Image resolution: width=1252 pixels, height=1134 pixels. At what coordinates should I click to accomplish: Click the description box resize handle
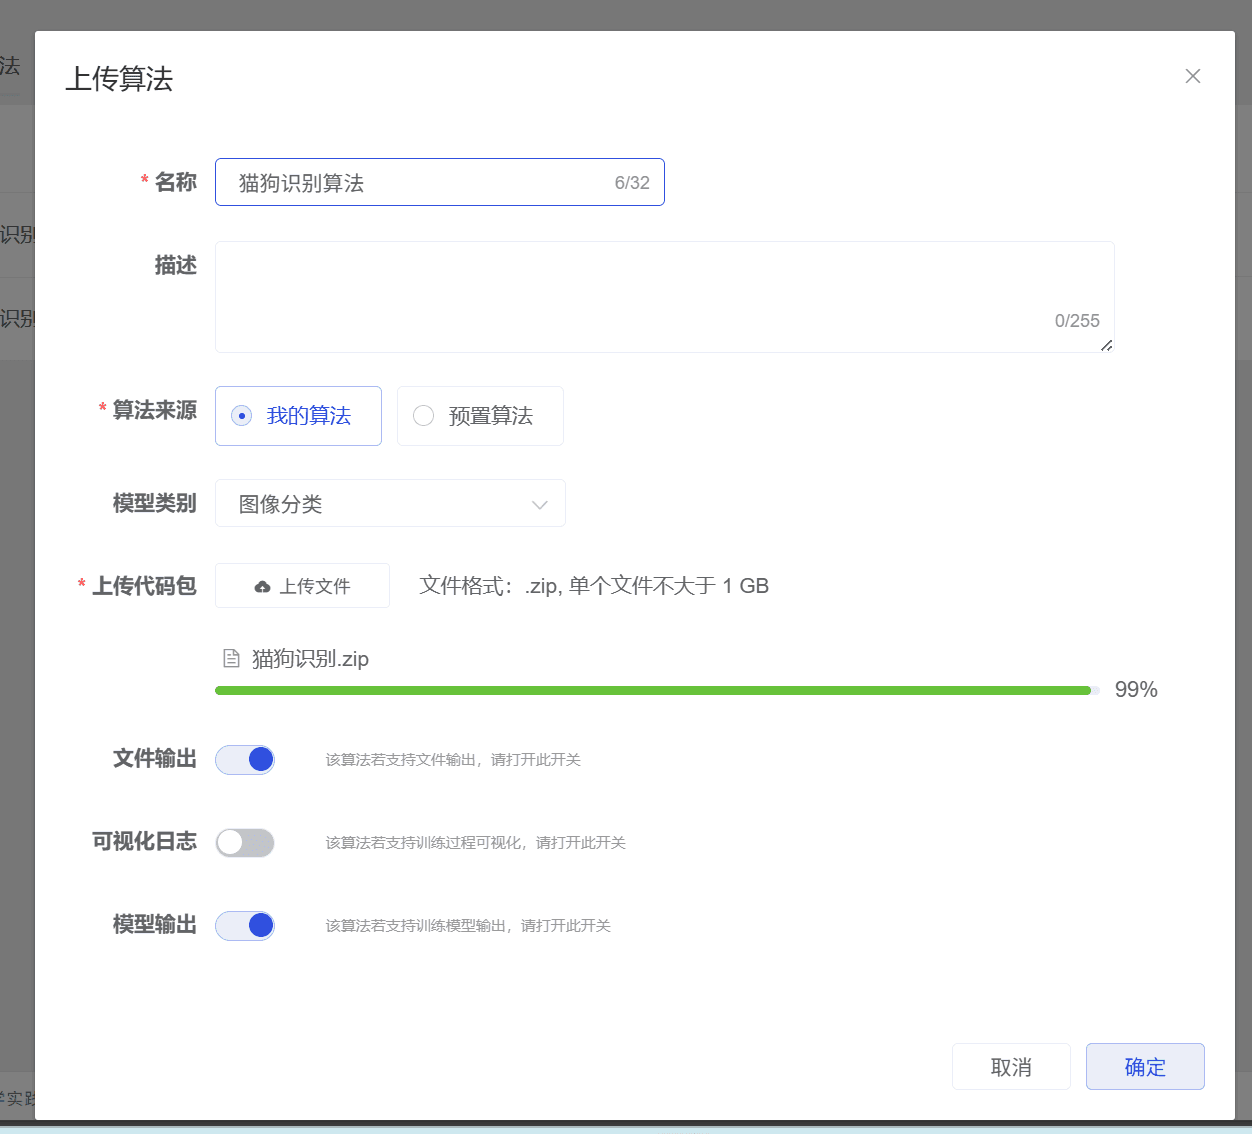1106,345
